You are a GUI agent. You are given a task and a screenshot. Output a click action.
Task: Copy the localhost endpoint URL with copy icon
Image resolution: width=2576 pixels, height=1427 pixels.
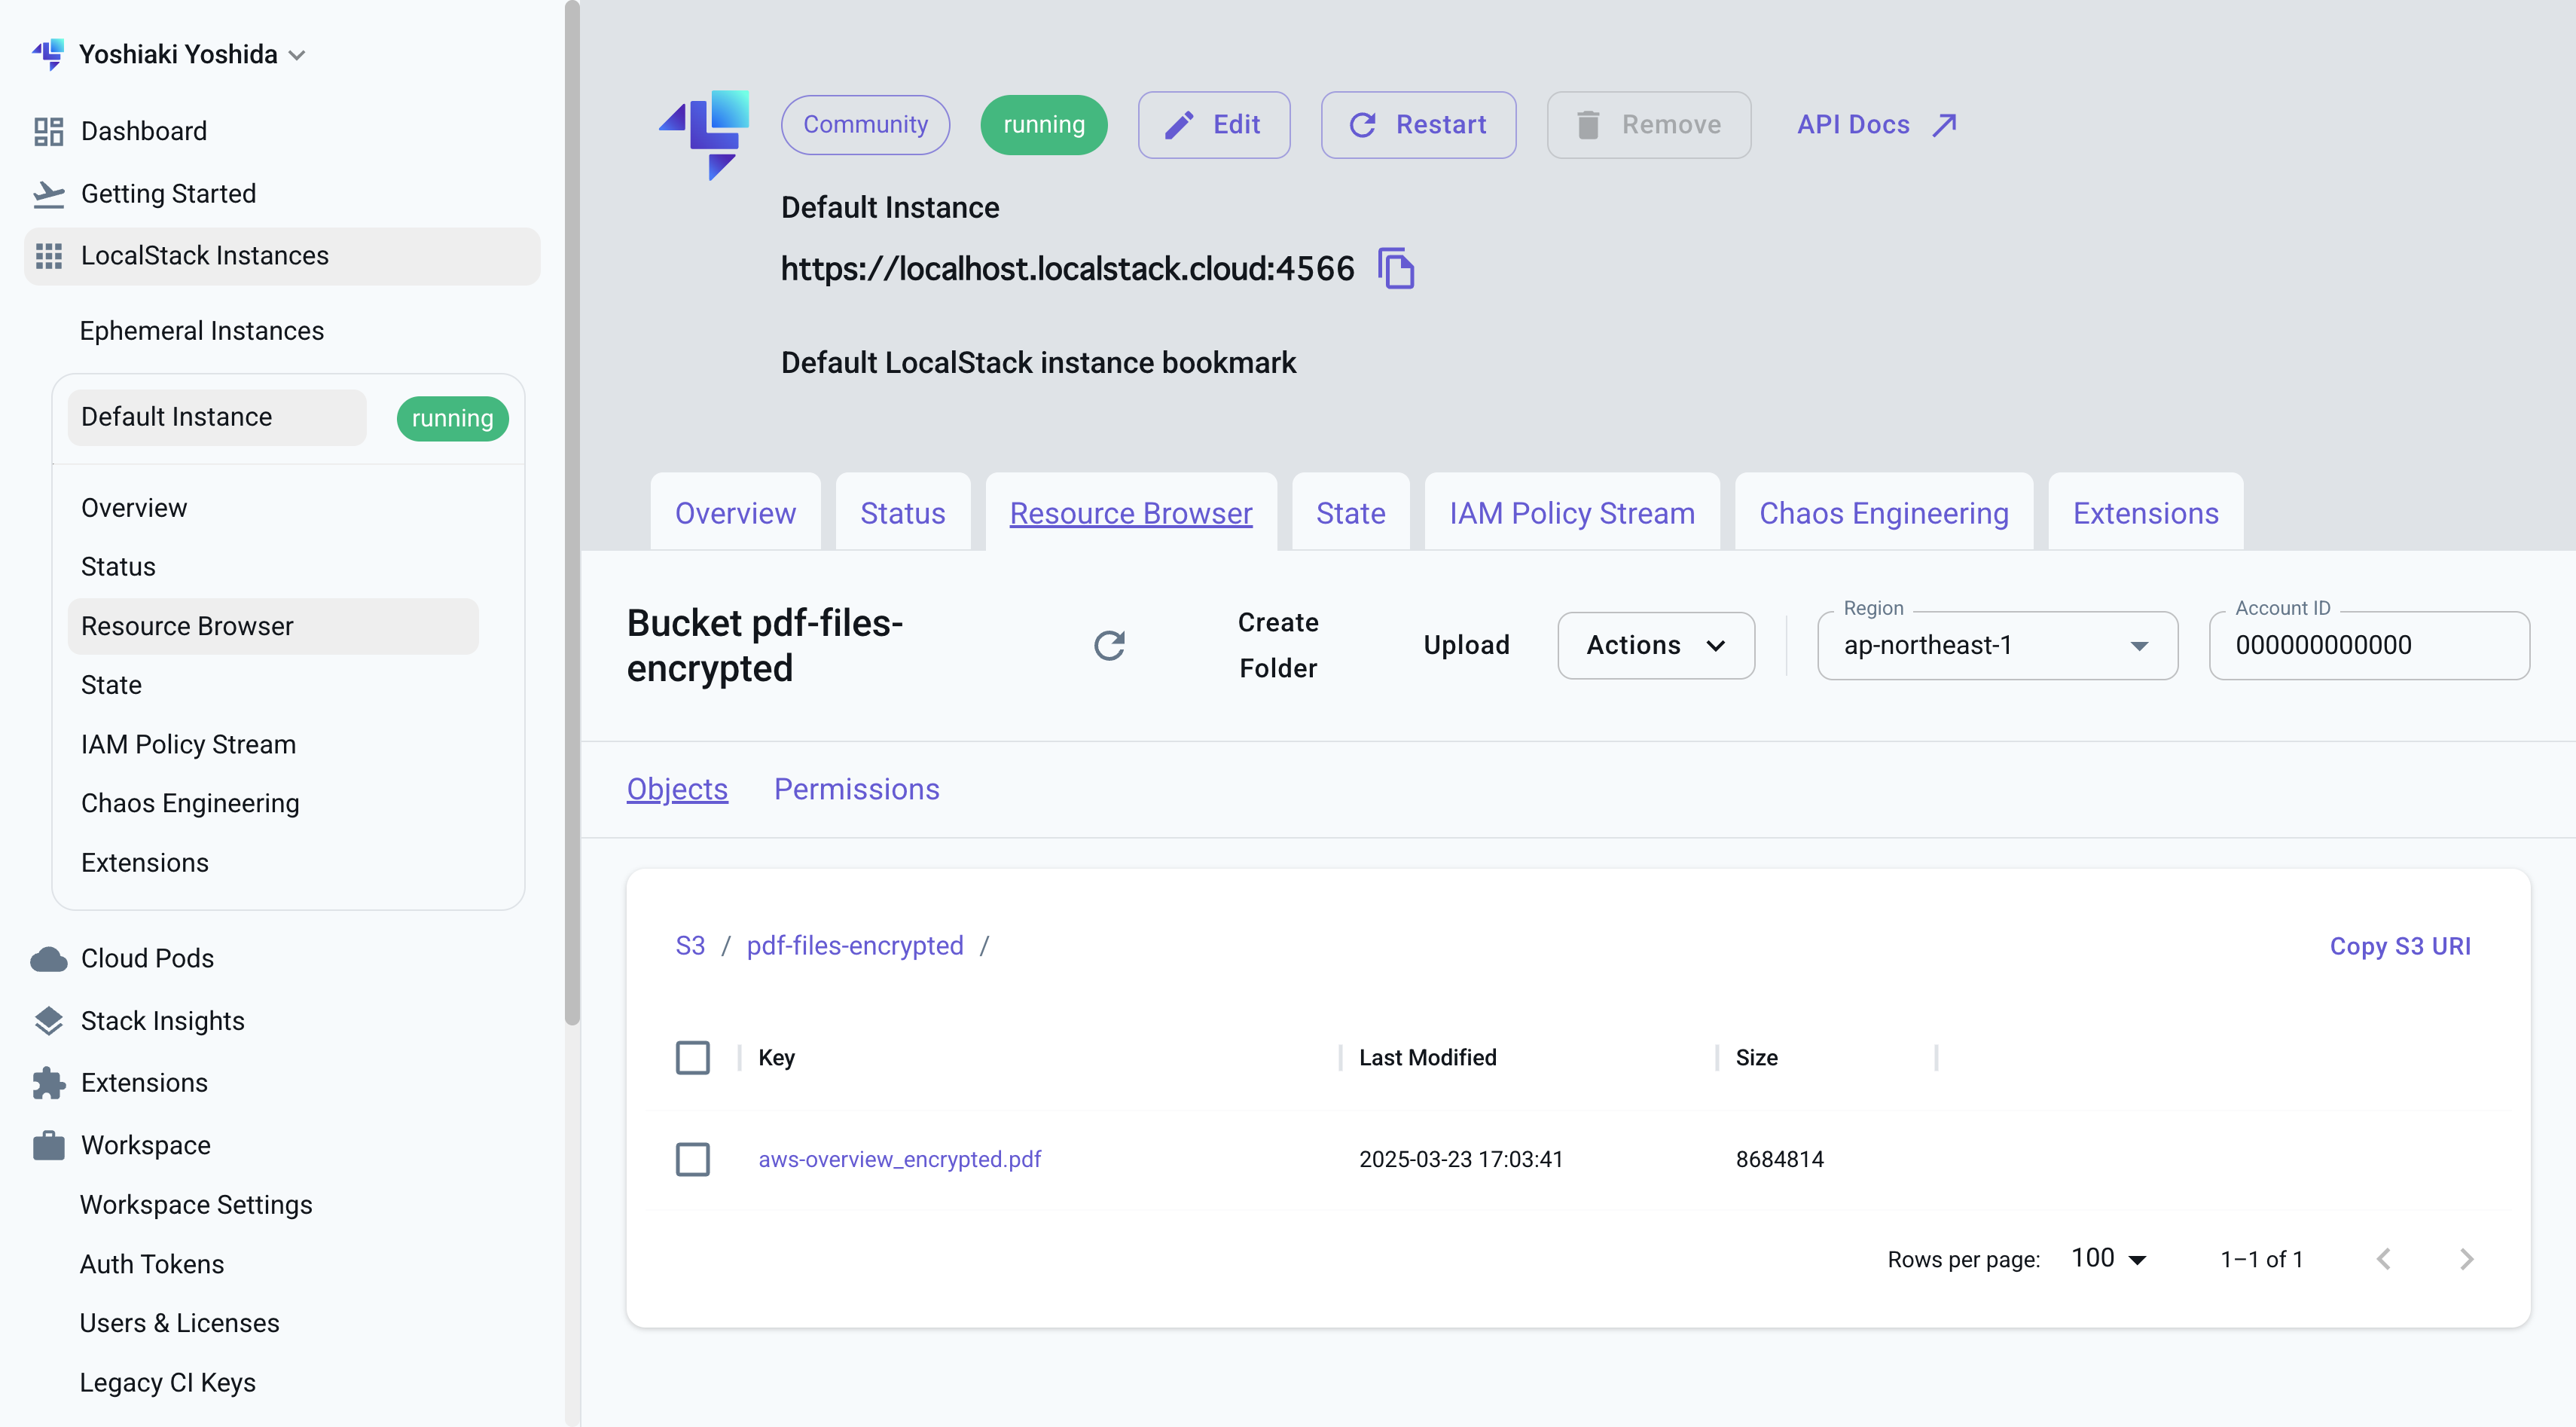tap(1396, 268)
